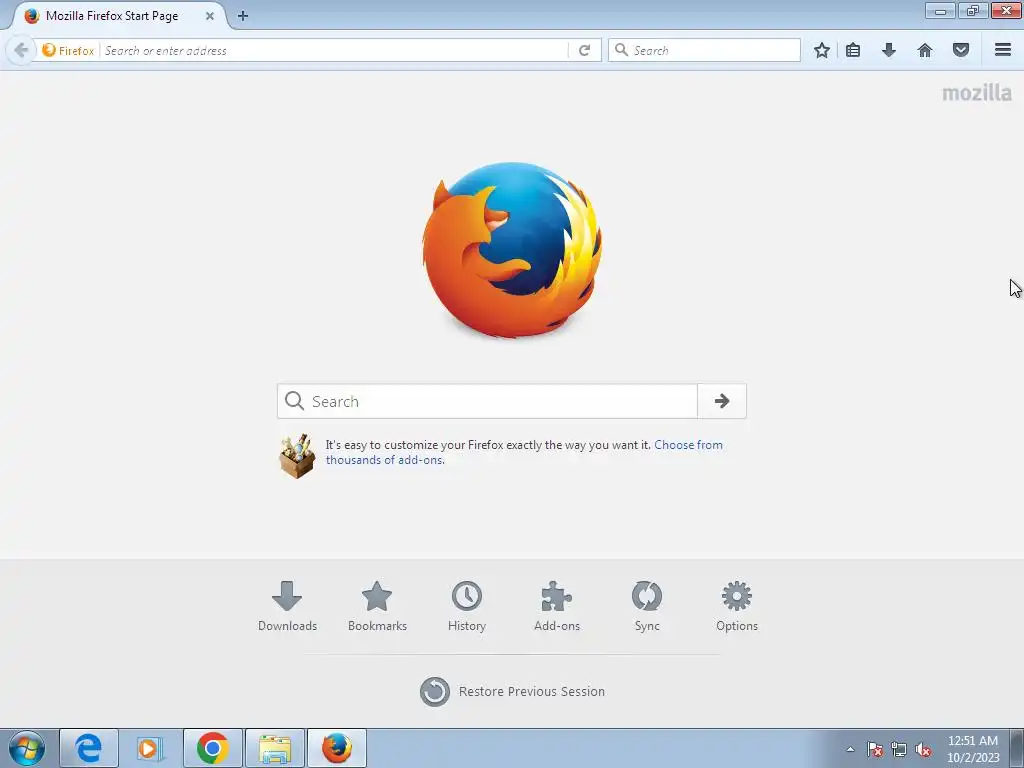
Task: Select the Mozilla Firefox Start Page tab
Action: (118, 16)
